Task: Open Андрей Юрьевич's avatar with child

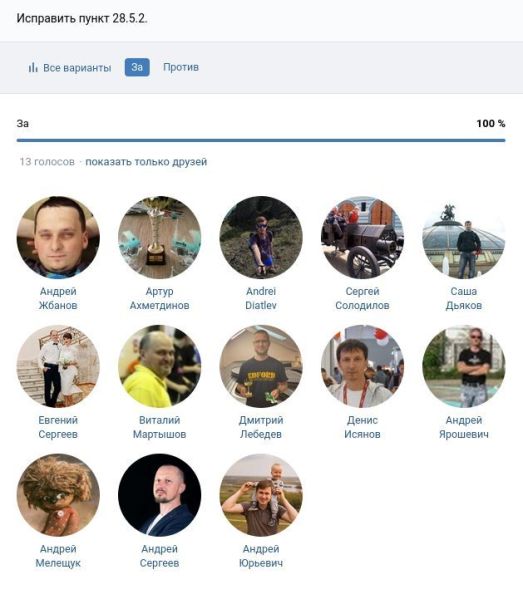Action: 261,495
